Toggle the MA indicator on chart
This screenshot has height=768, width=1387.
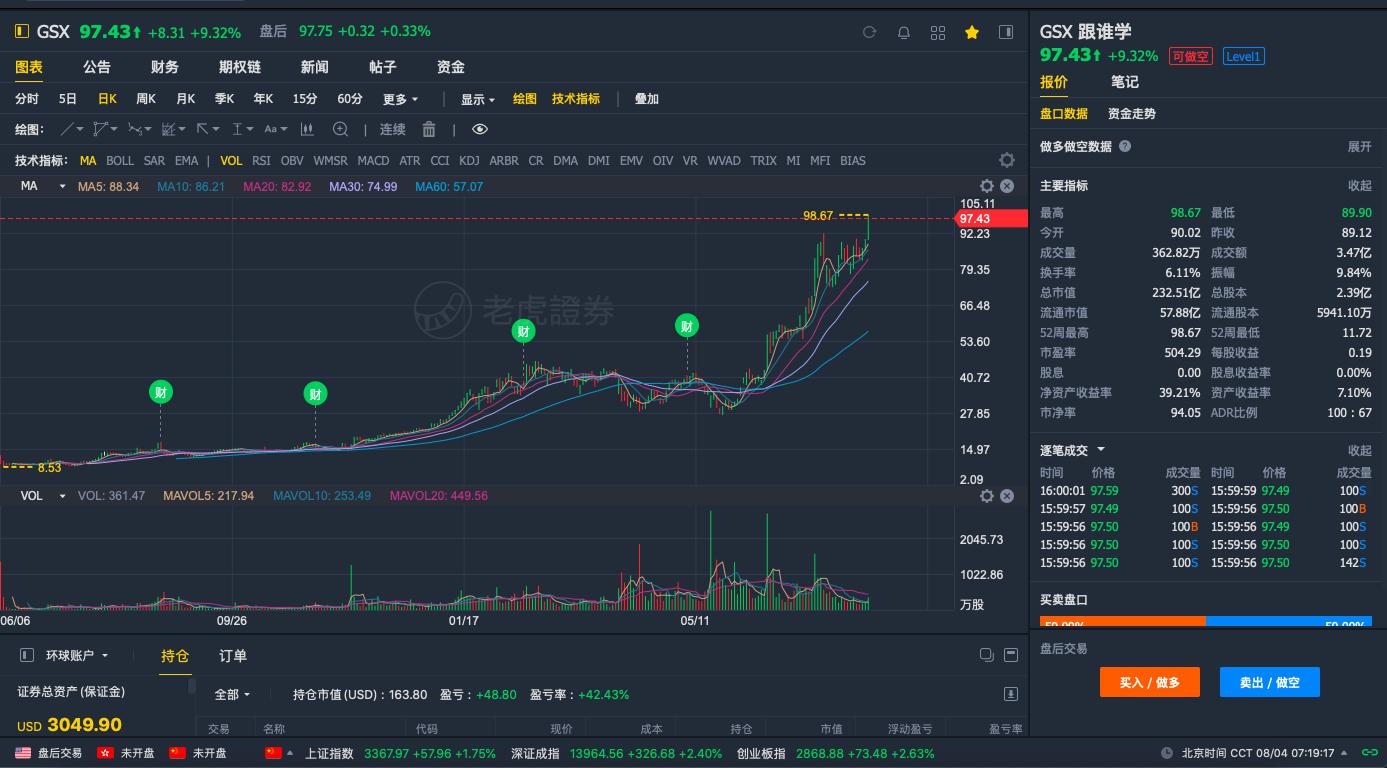click(88, 160)
